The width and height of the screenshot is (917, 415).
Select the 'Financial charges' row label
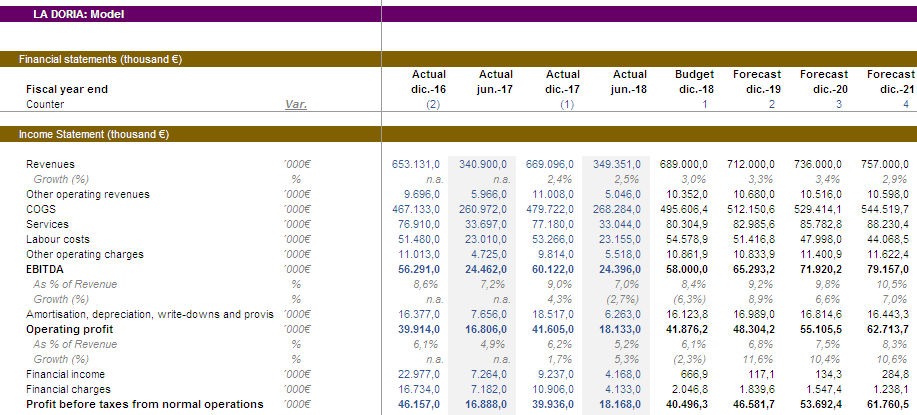[x=68, y=389]
